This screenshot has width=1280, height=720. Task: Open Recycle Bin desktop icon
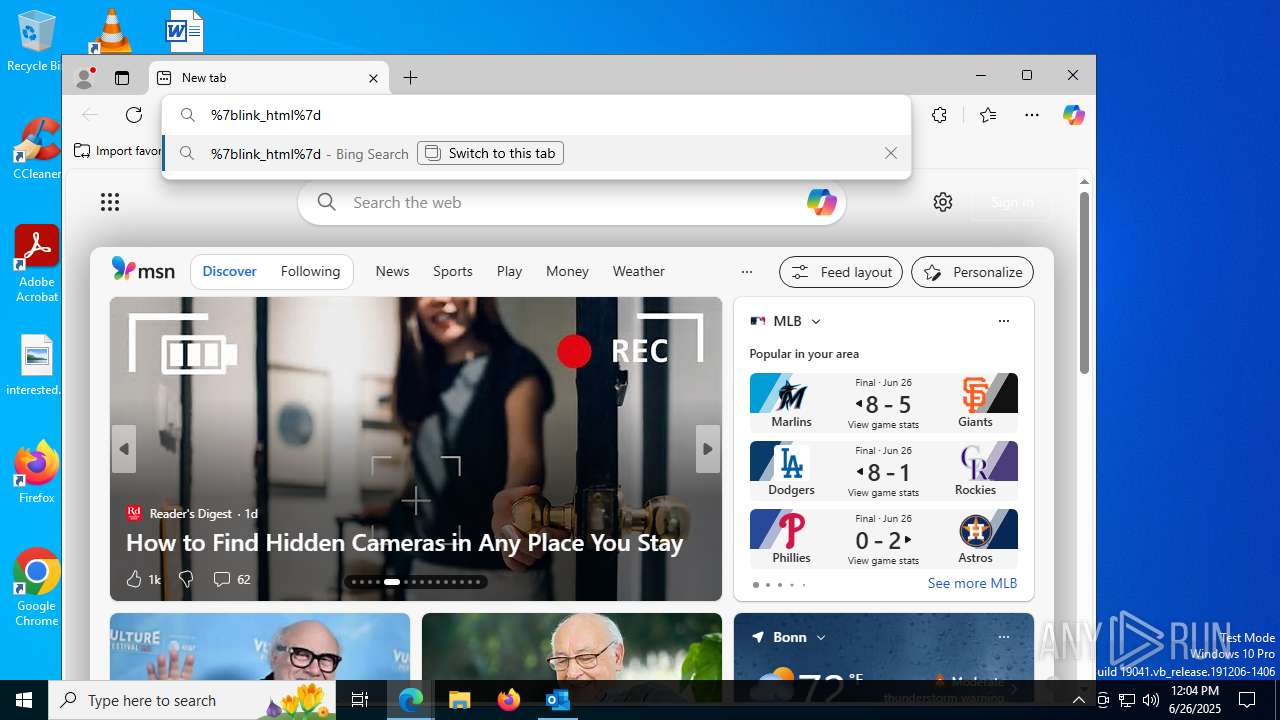pos(36,40)
